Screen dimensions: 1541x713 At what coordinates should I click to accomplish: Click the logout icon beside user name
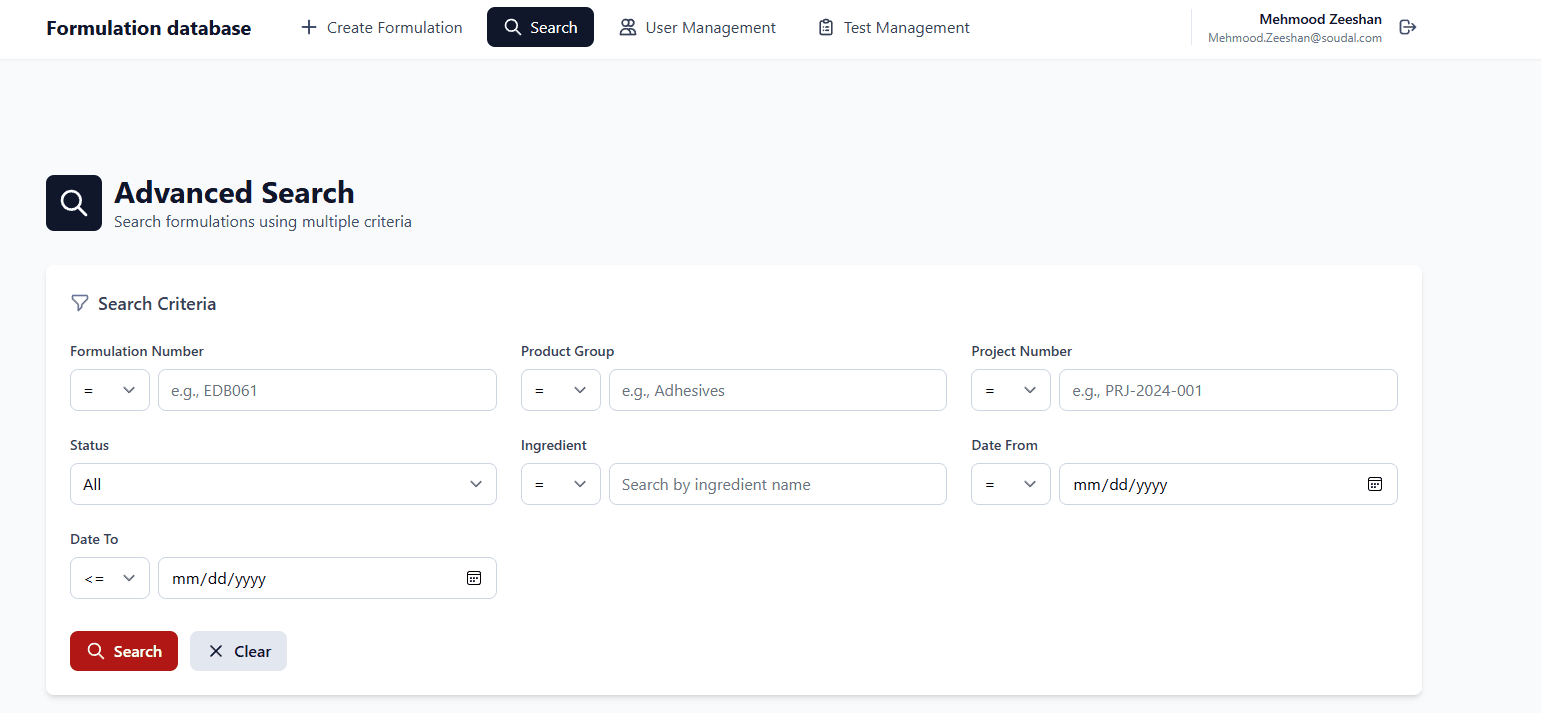[1407, 27]
